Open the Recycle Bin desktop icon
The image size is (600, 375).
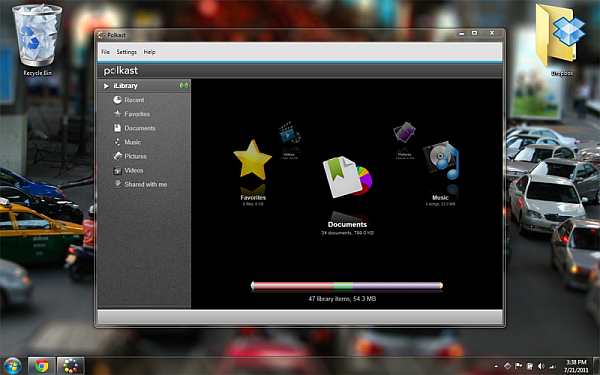coord(37,40)
